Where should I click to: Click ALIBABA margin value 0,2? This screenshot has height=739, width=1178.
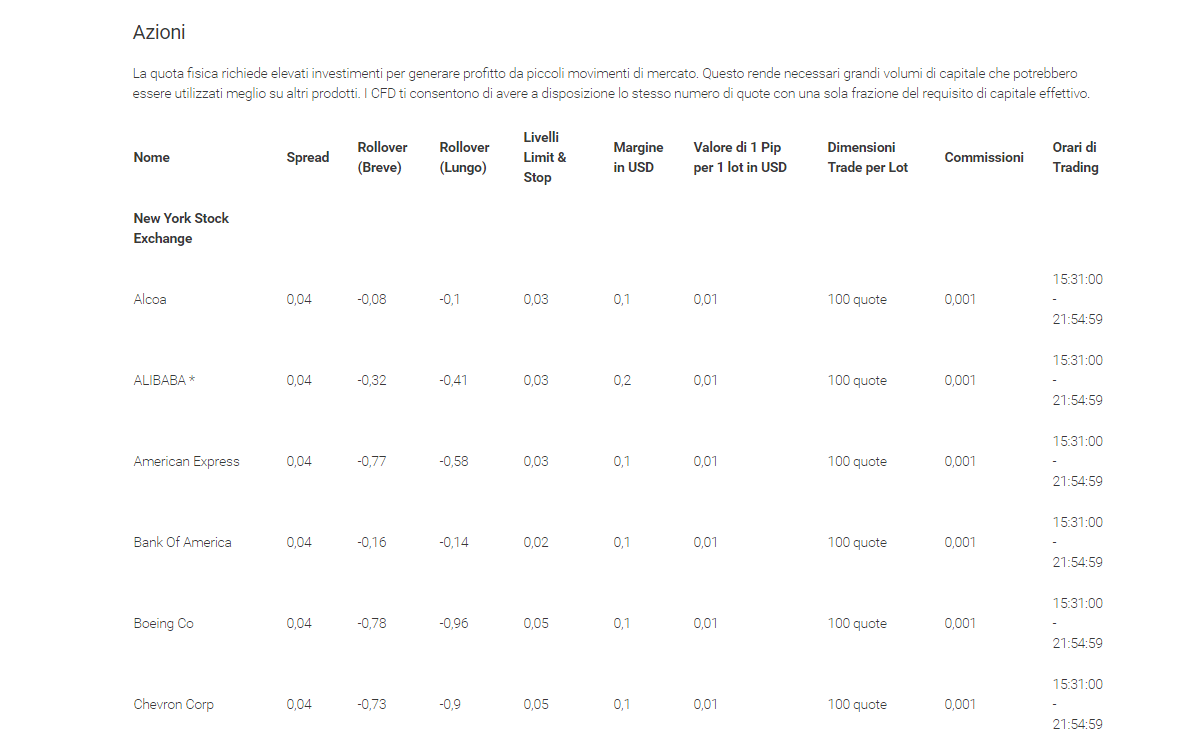pyautogui.click(x=622, y=380)
